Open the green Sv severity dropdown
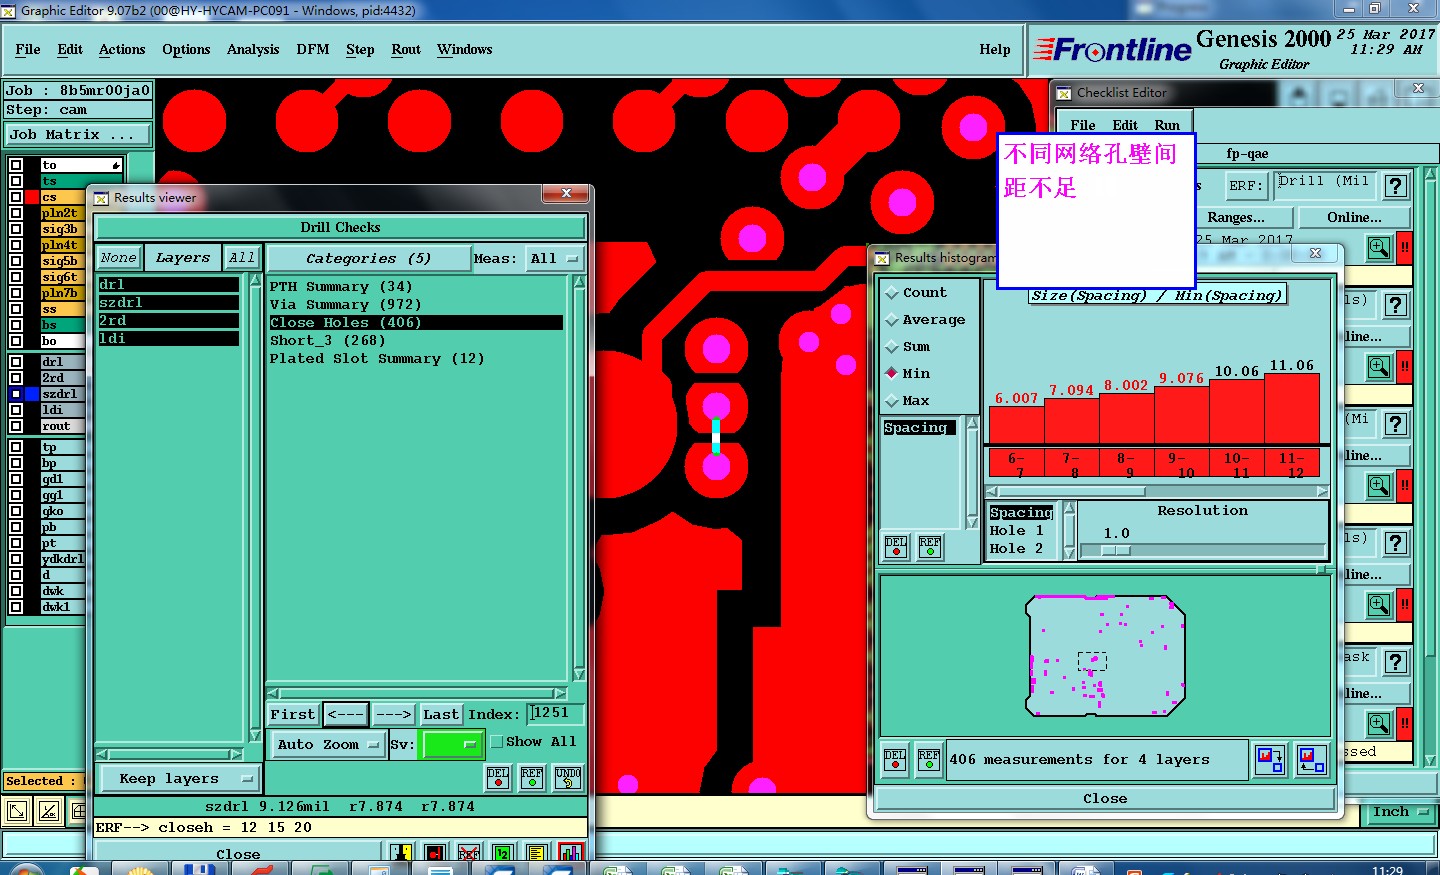 point(452,745)
